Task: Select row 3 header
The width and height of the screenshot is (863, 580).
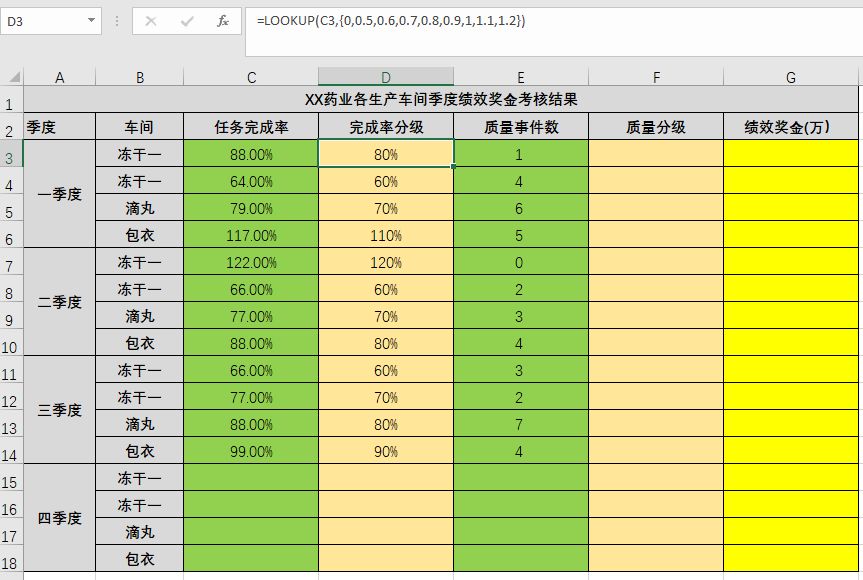Action: pos(10,157)
